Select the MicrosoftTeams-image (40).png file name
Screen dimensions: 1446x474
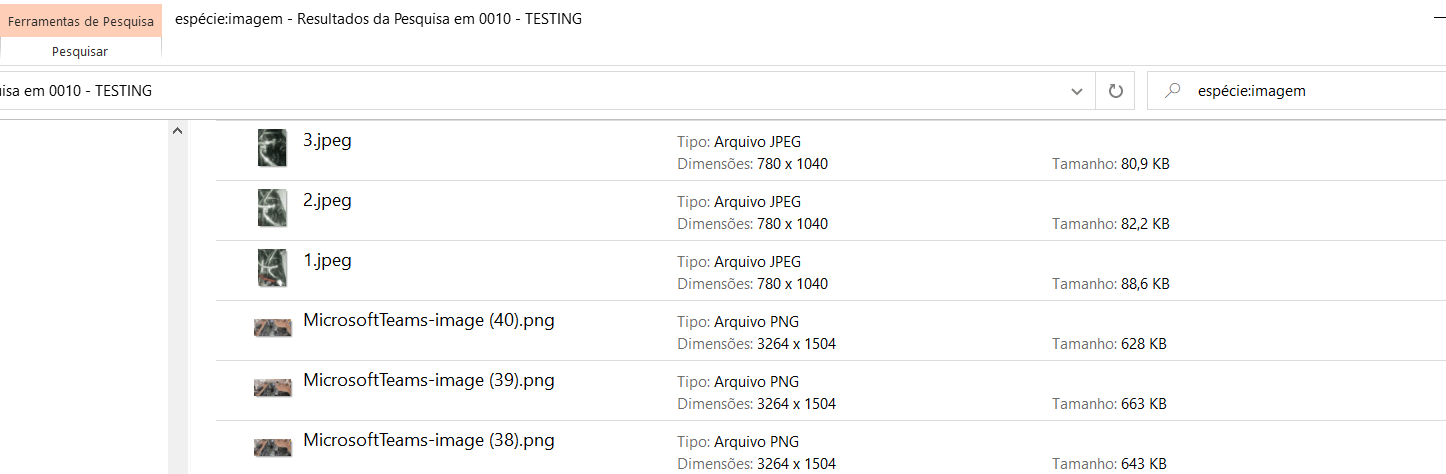coord(428,320)
